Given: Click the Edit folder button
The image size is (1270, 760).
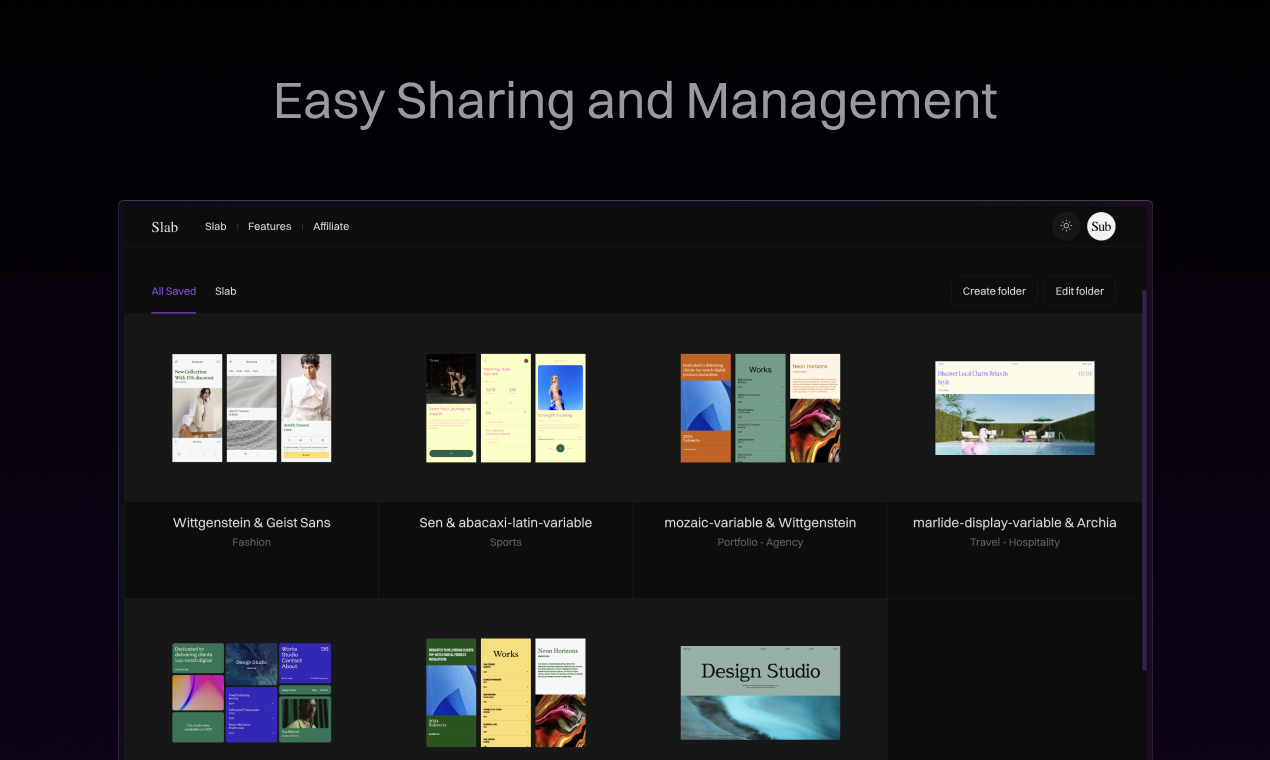Looking at the screenshot, I should (1080, 291).
